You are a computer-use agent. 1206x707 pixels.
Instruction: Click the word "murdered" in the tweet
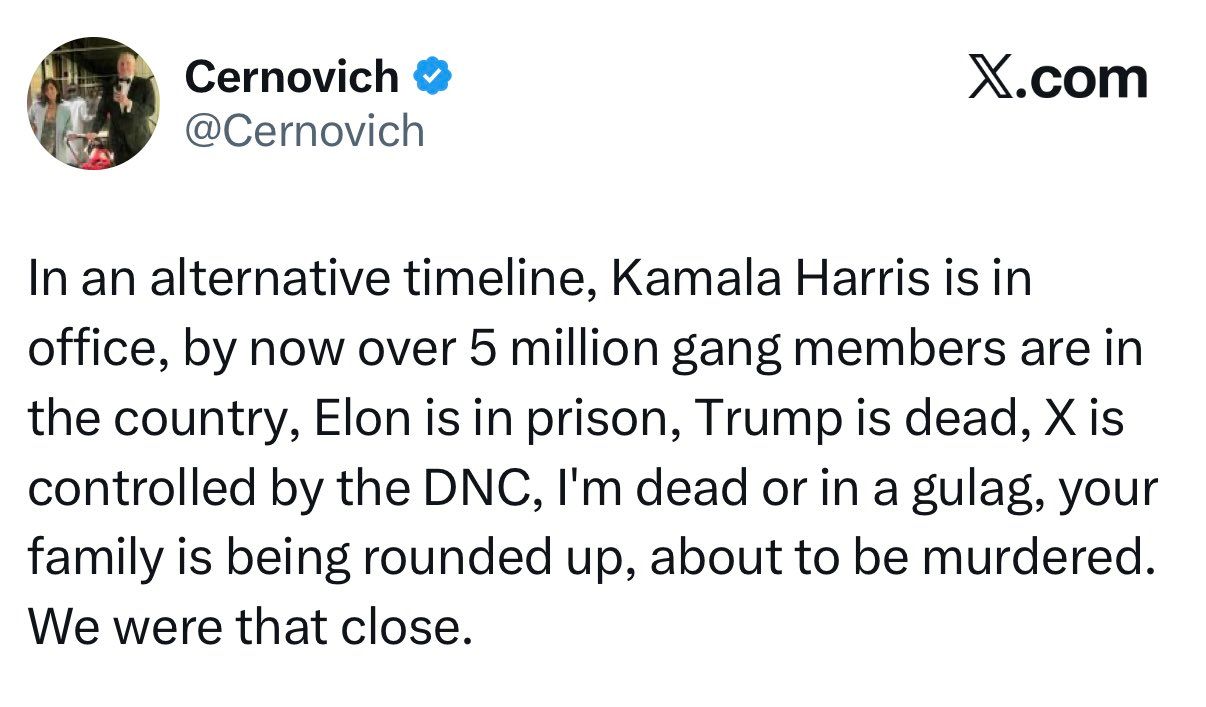(x=1033, y=557)
